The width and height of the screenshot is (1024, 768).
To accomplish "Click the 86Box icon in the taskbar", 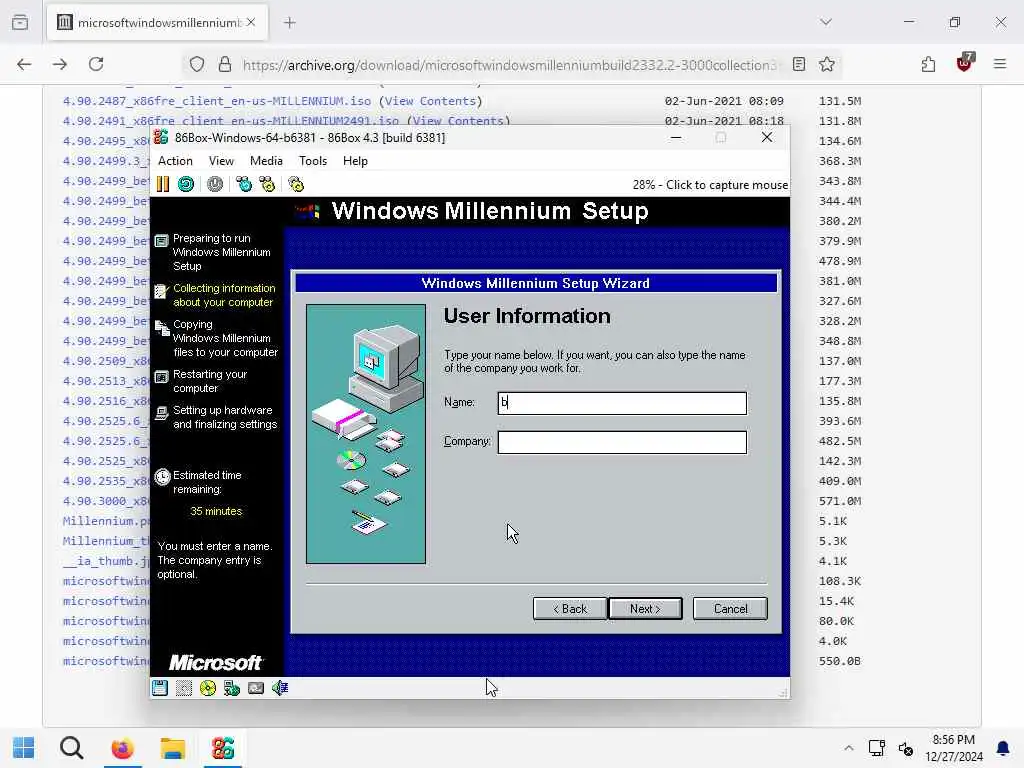I will [x=223, y=748].
